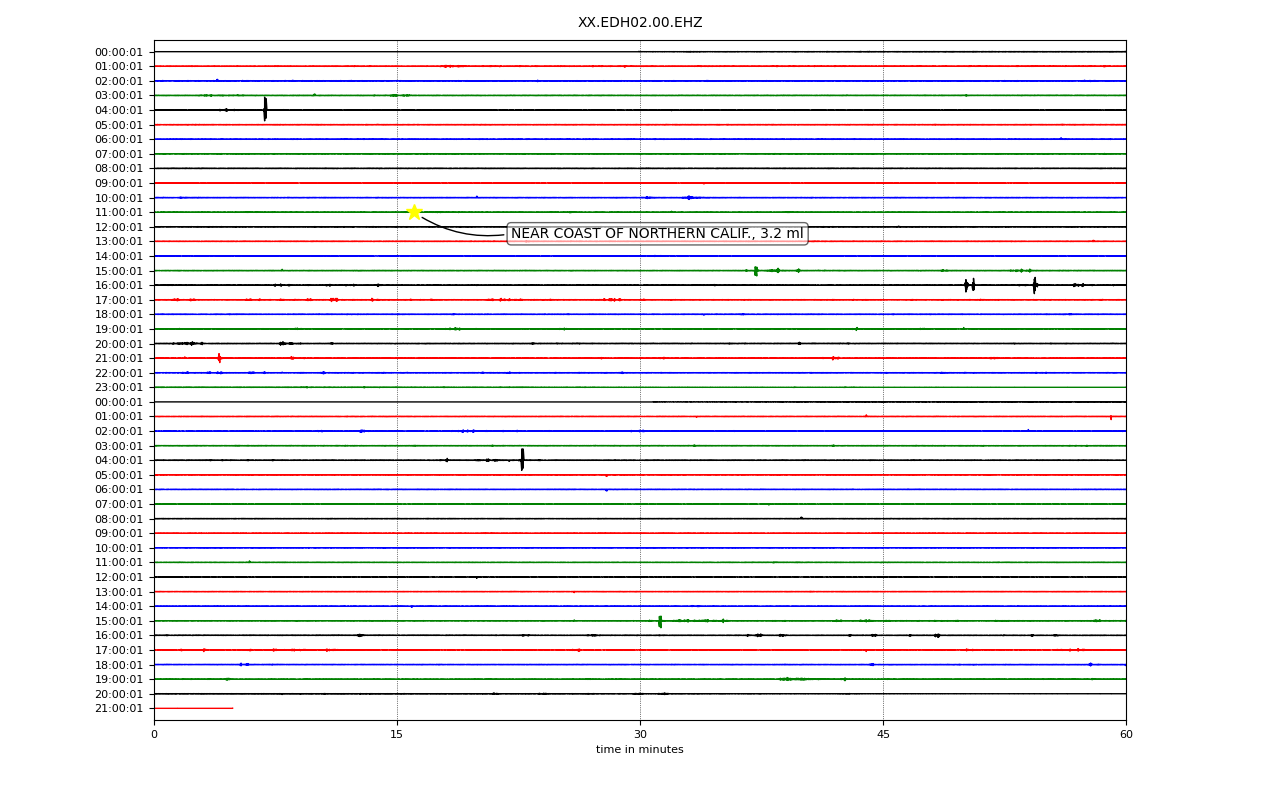The image size is (1280, 800).
Task: Click the yellow star earthquake marker
Action: point(414,212)
